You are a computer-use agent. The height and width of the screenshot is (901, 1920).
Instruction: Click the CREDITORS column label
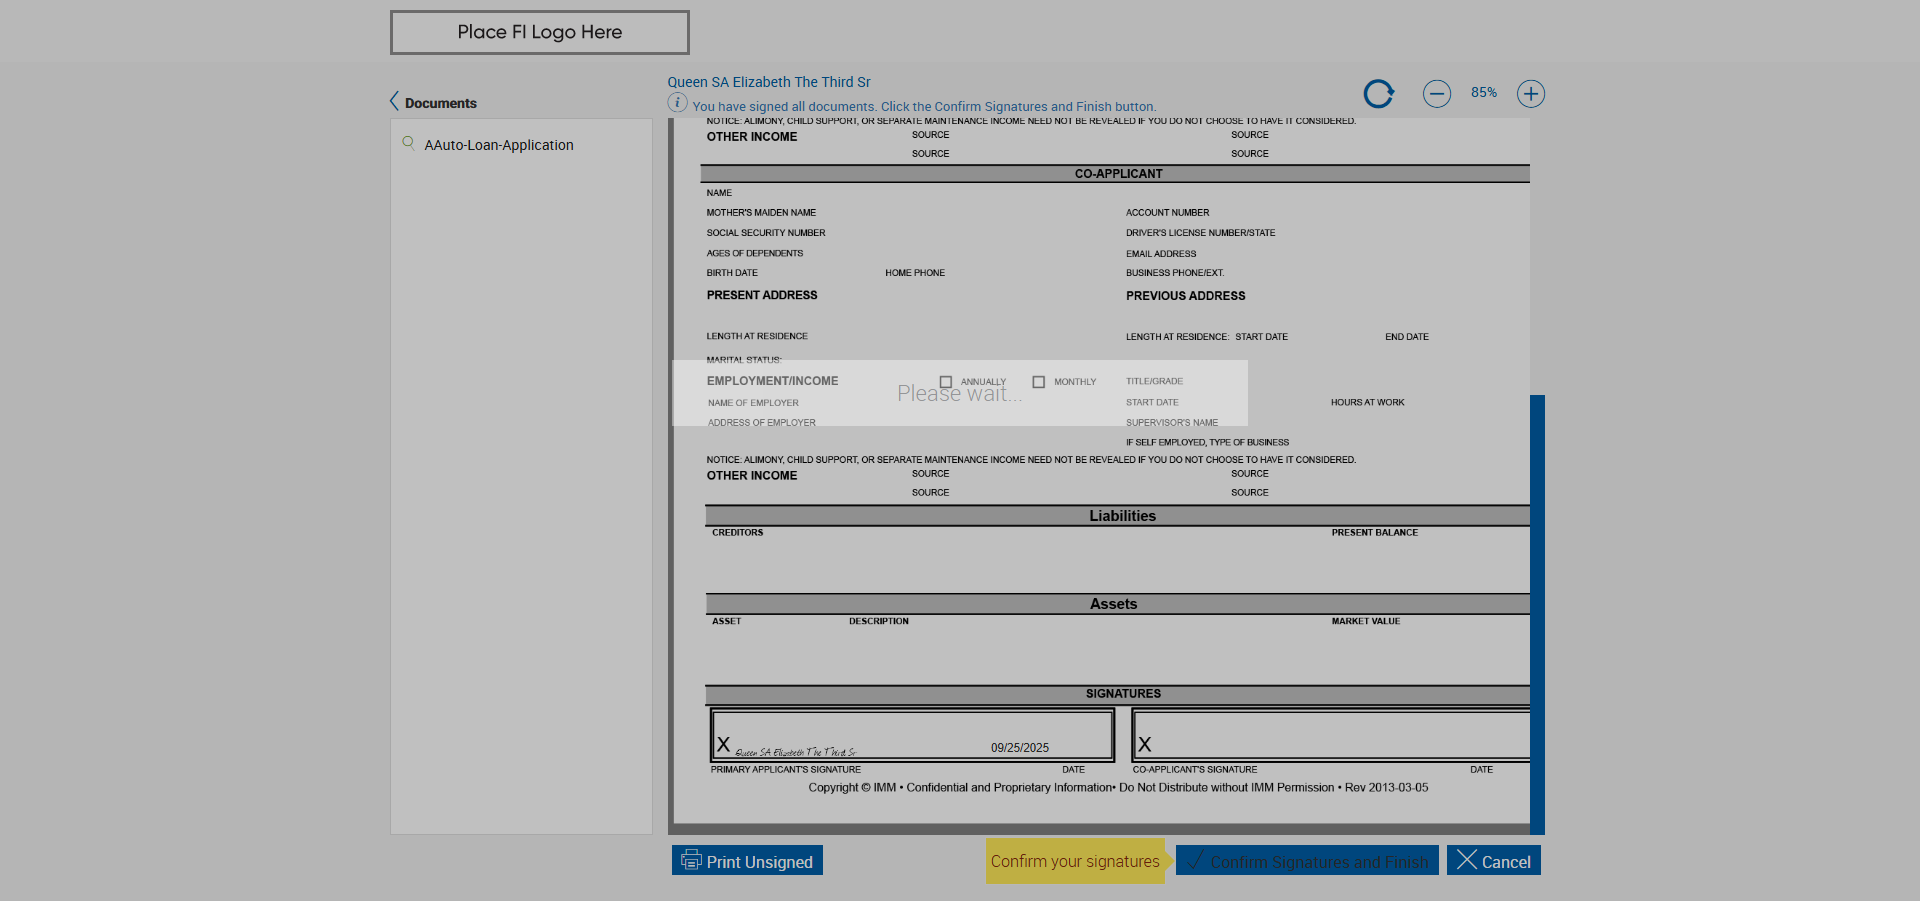pos(738,533)
